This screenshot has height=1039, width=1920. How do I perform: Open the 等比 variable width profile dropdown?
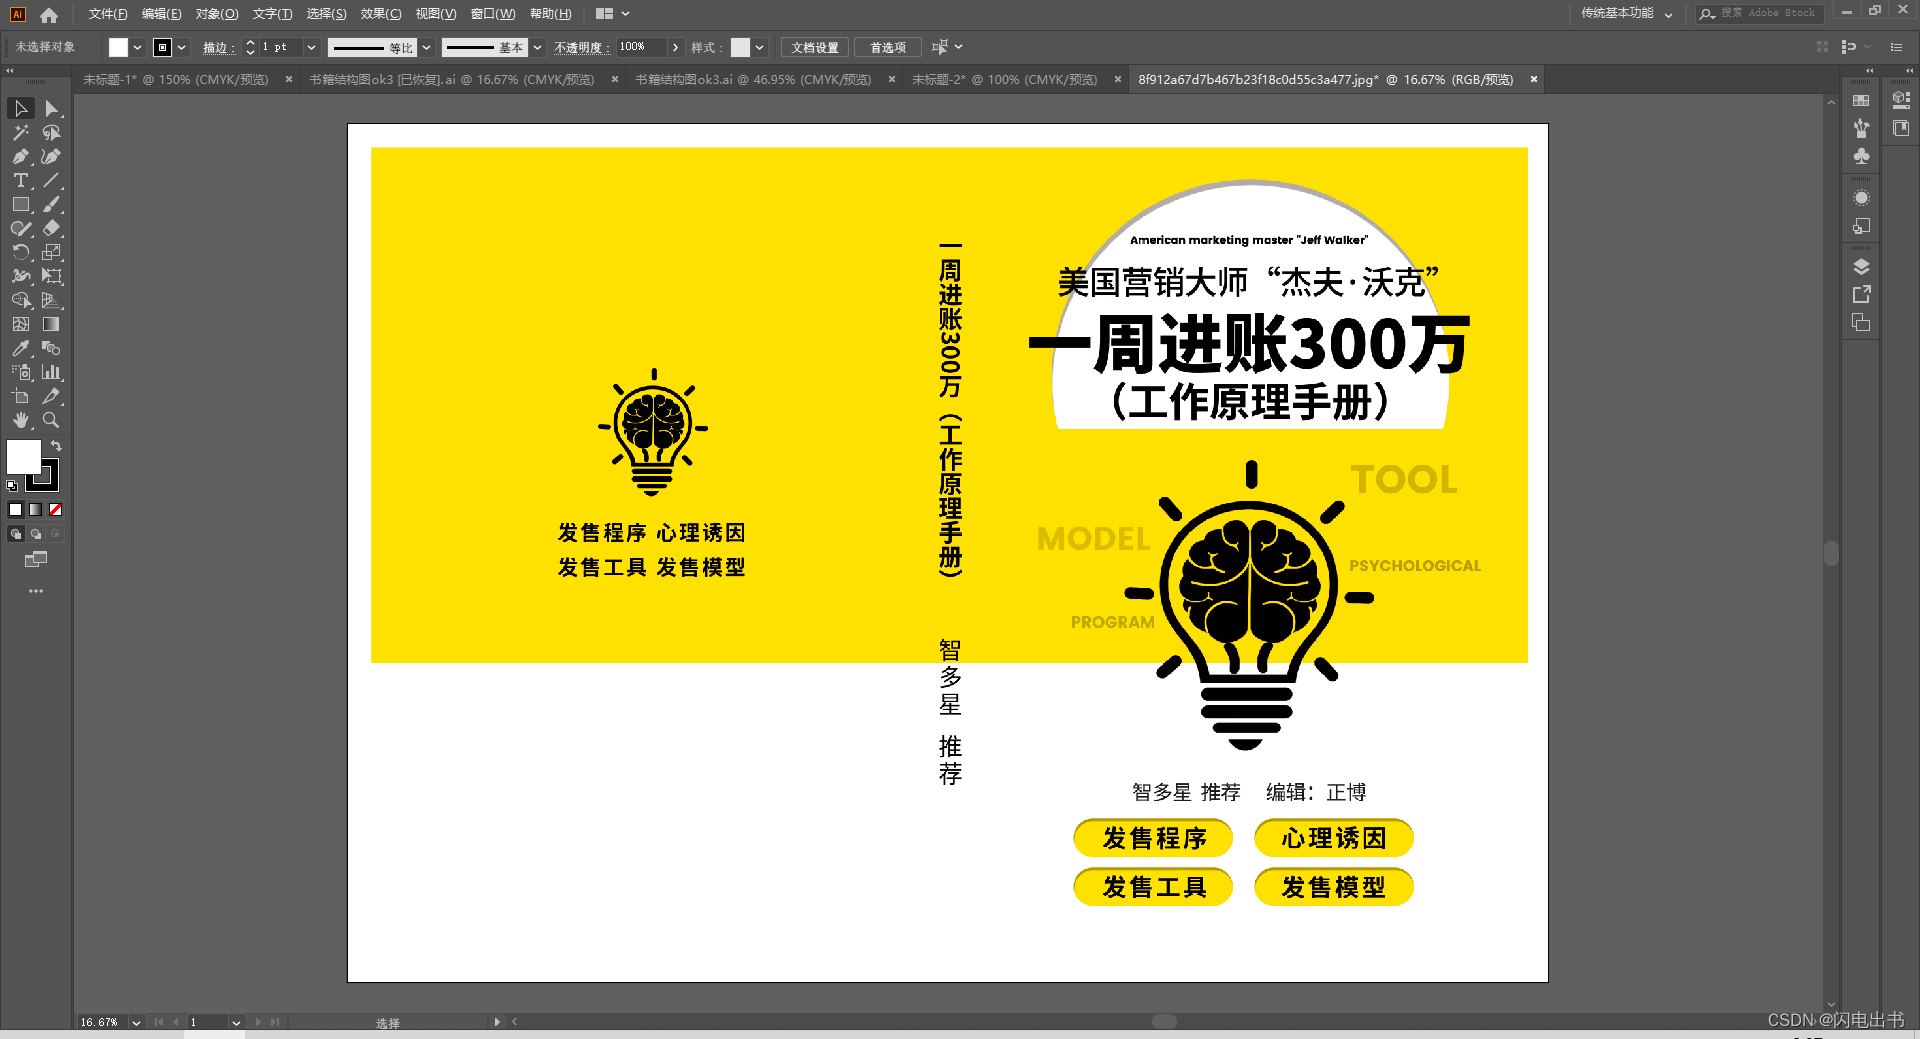pos(427,47)
